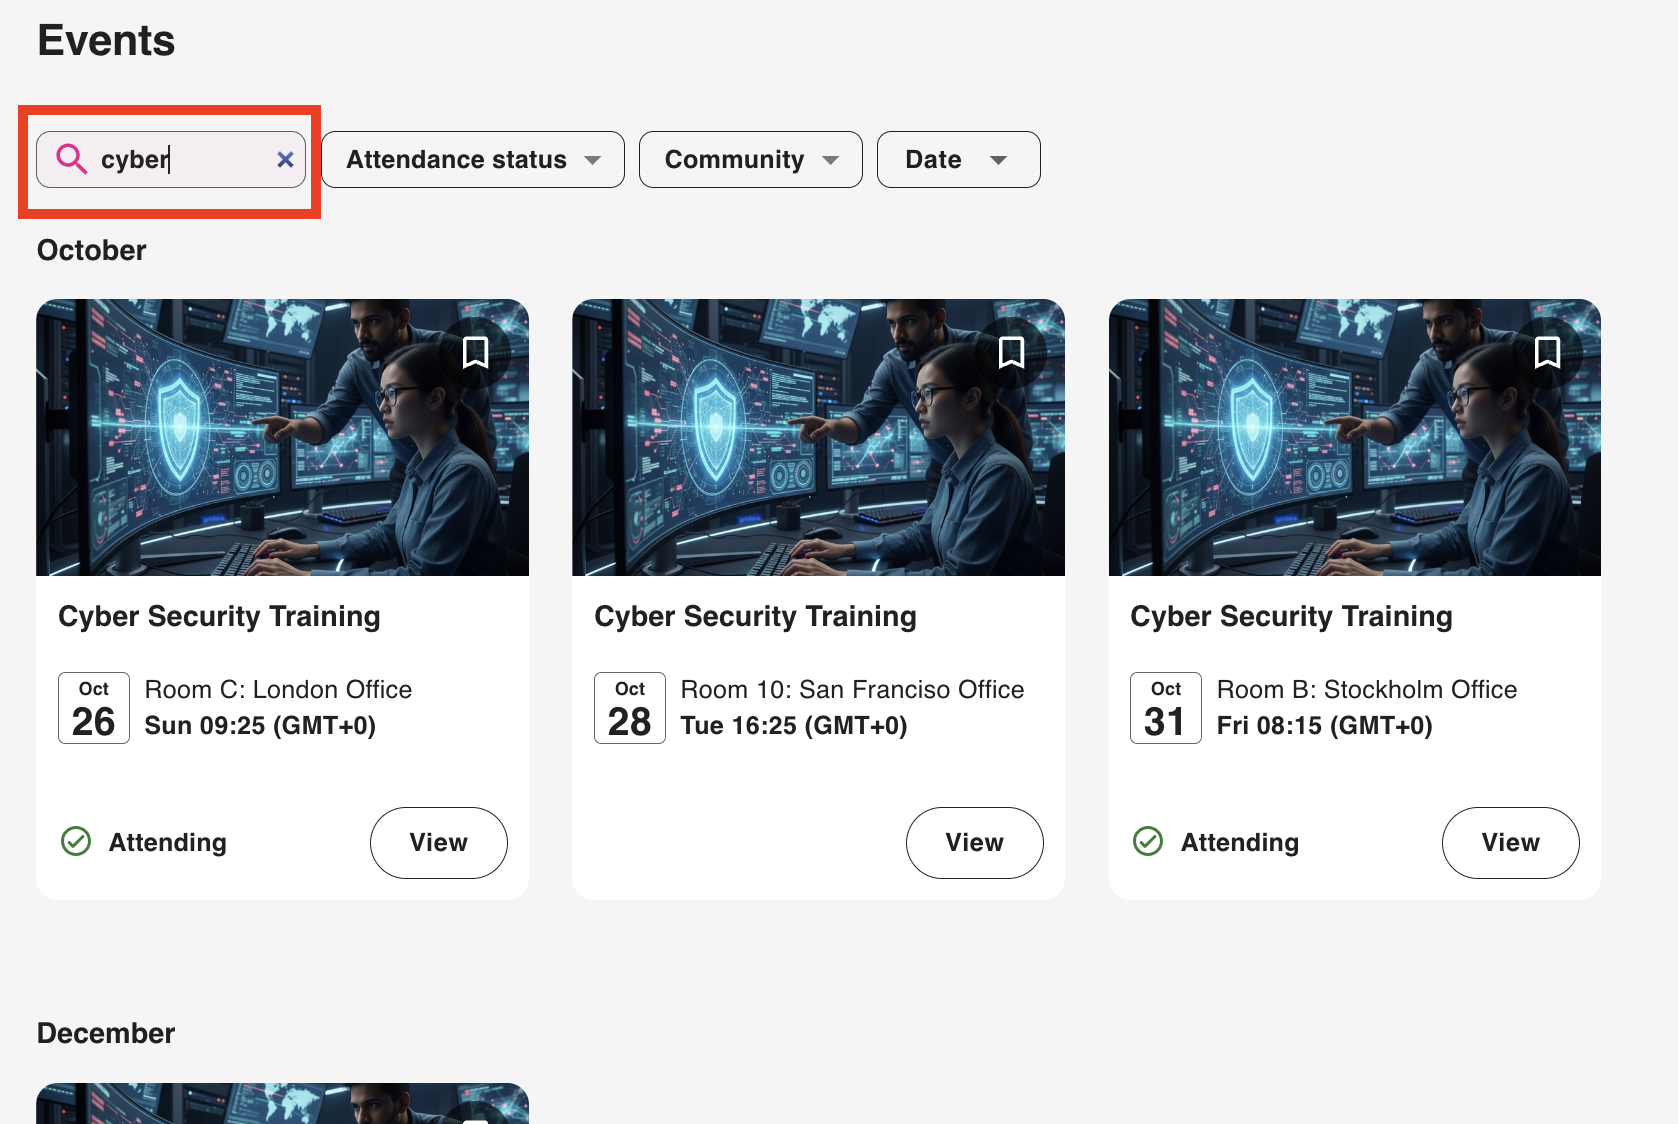Open the Attendance status dropdown

(x=472, y=159)
